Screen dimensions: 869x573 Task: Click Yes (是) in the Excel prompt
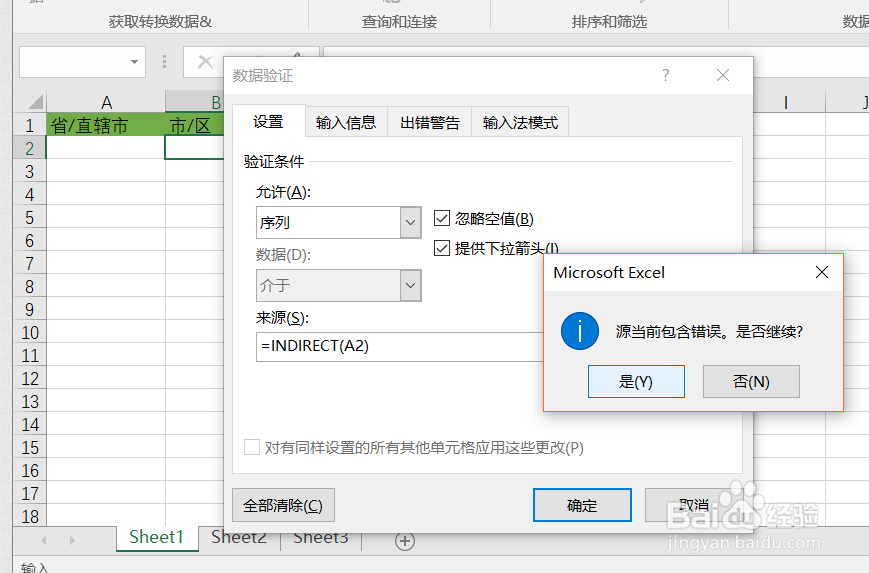(636, 381)
